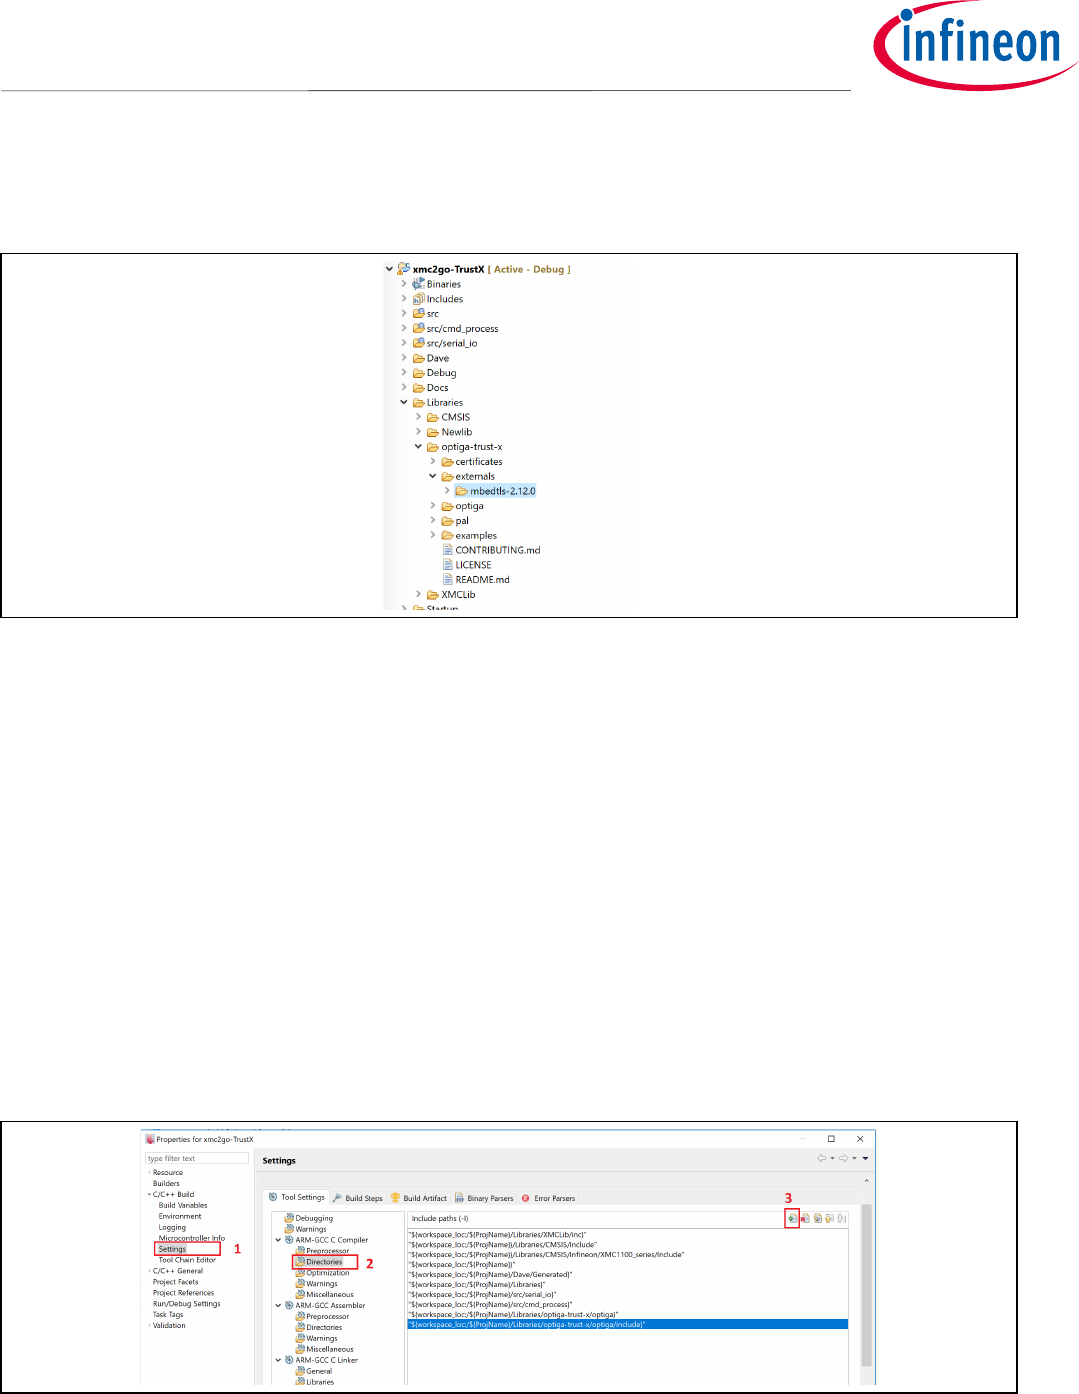The width and height of the screenshot is (1079, 1394).
Task: Click the Delete include path icon
Action: pyautogui.click(x=805, y=1218)
